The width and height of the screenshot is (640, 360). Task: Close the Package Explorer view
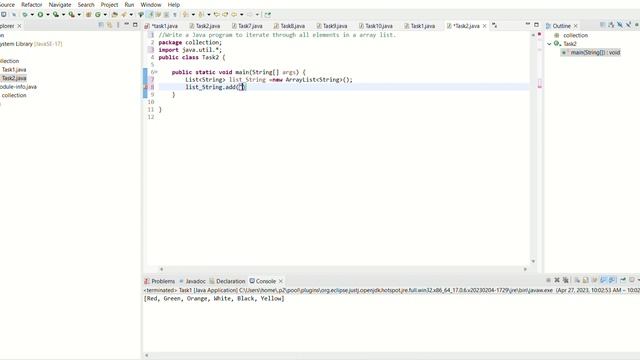[19, 26]
